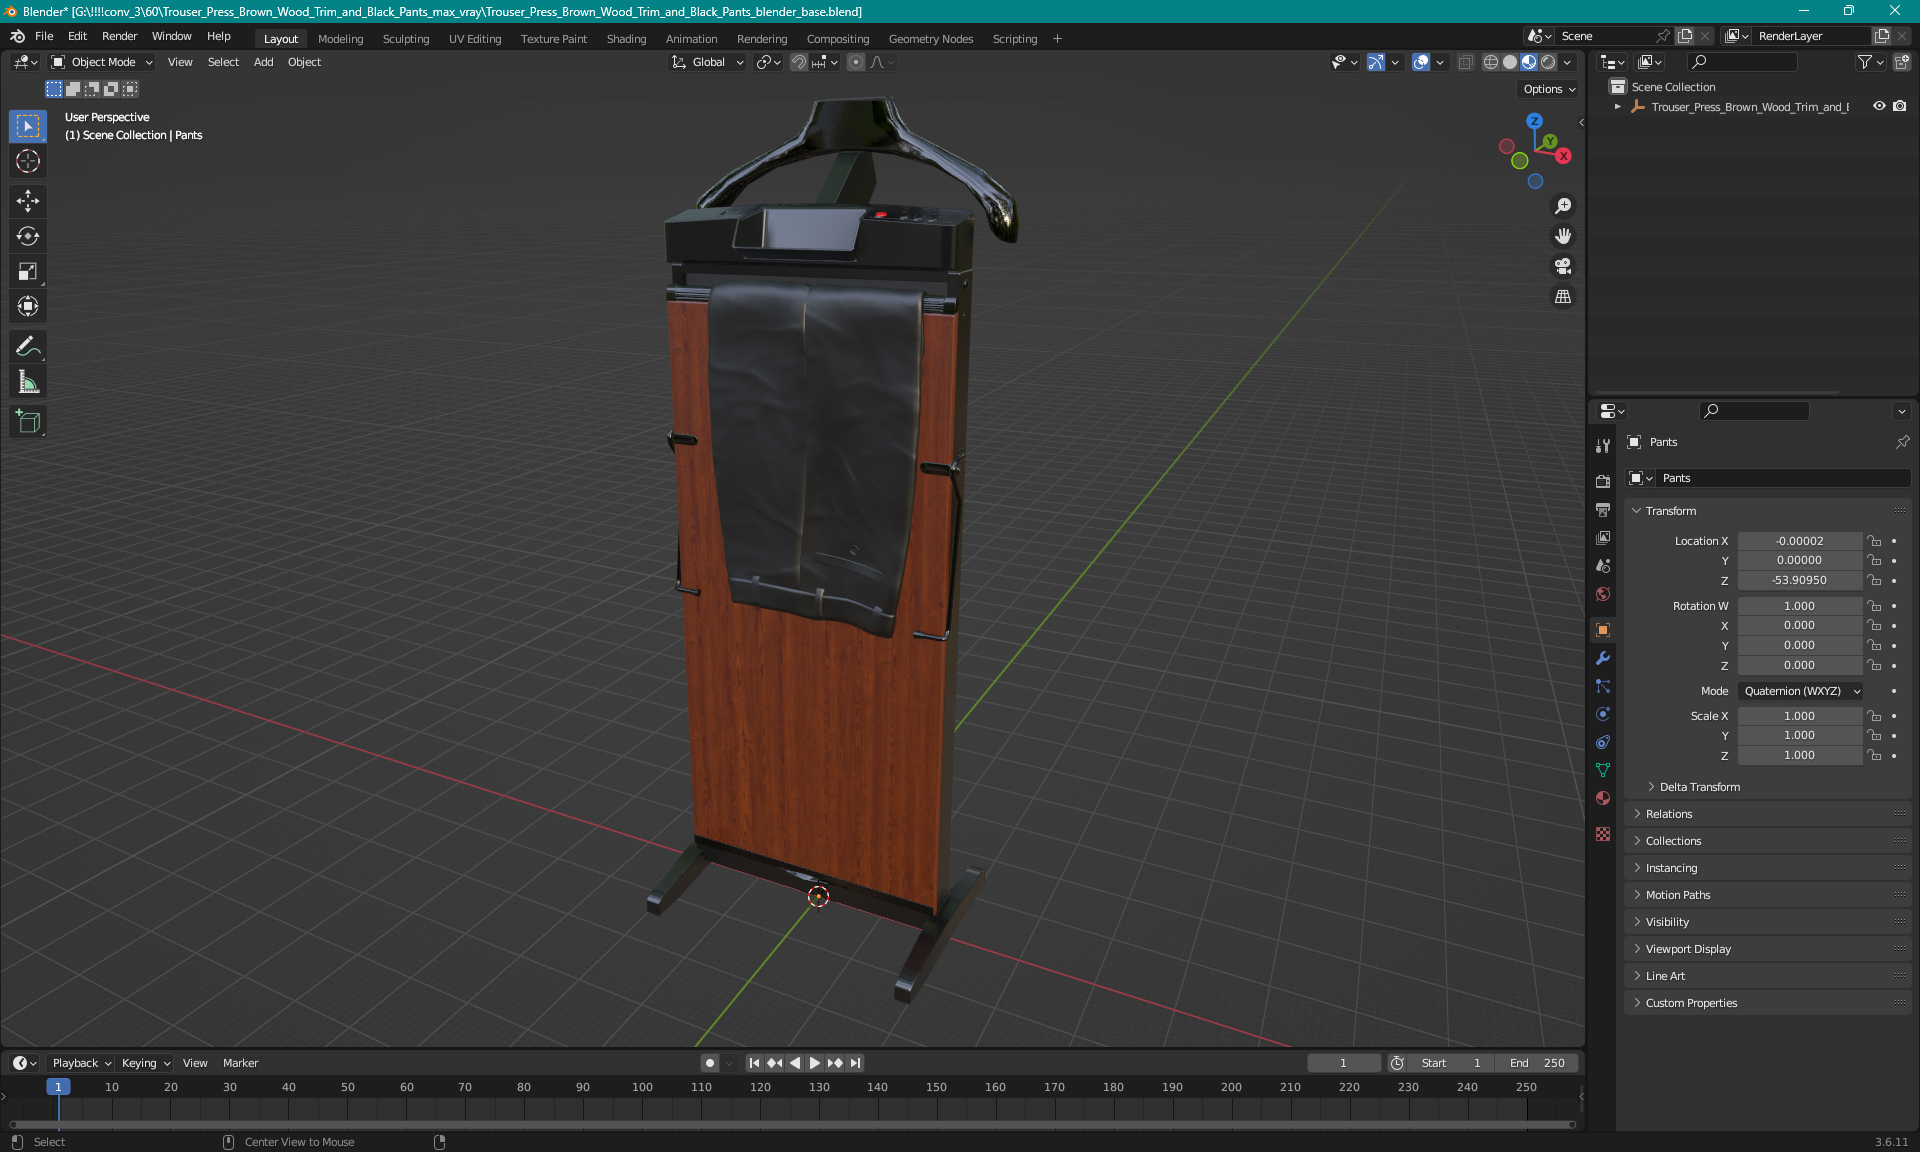Toggle viewport shading Material Preview icon
Viewport: 1920px width, 1152px height.
[x=1526, y=62]
